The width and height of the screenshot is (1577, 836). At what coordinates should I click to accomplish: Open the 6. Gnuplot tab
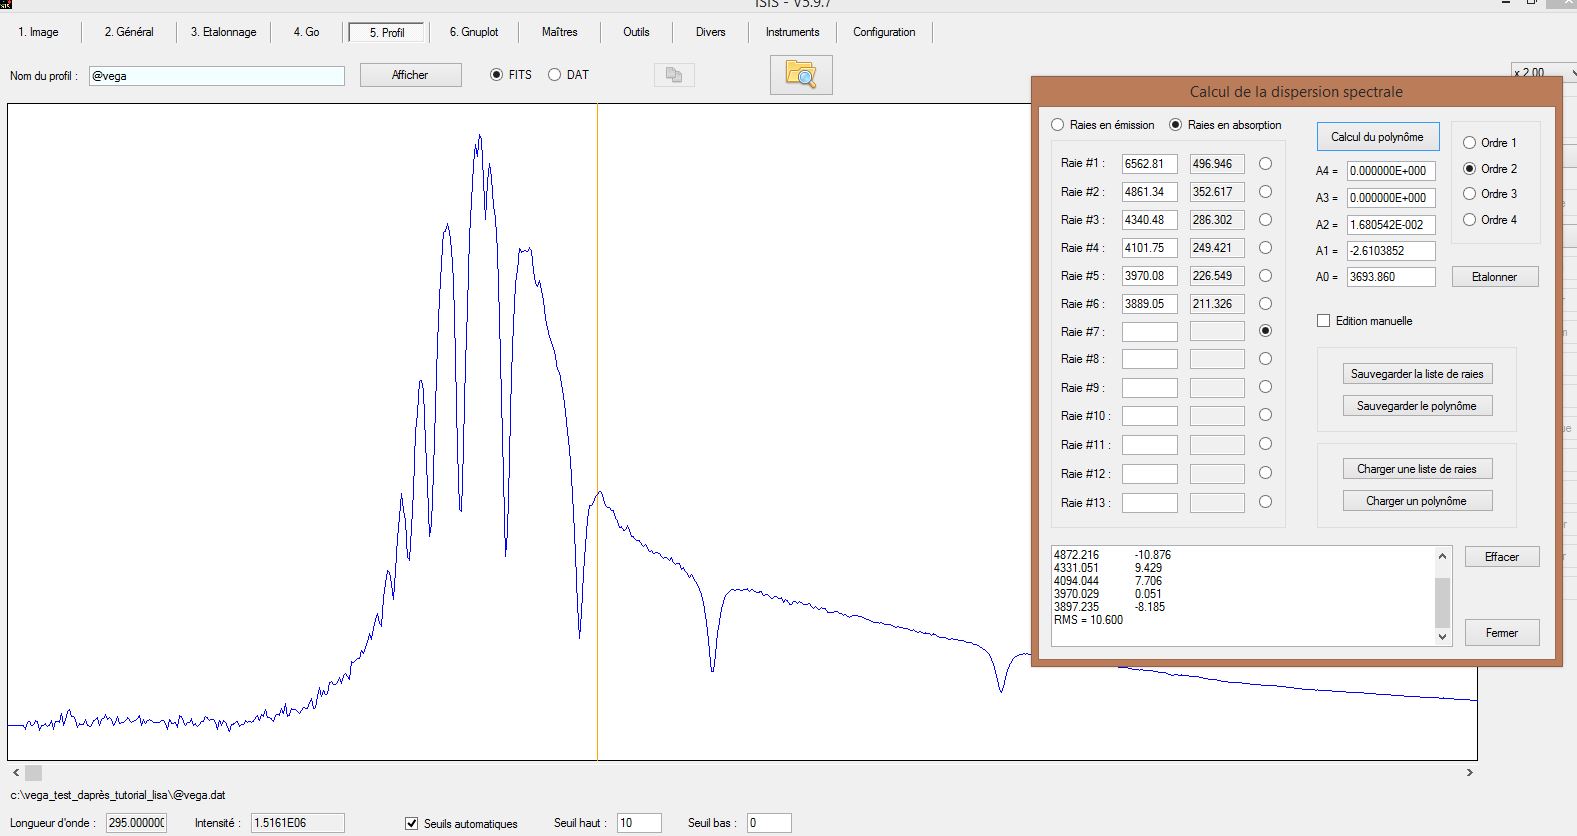[x=473, y=32]
